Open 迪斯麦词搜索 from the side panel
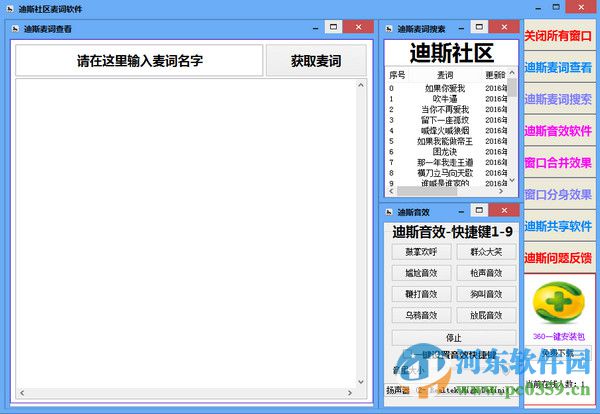The width and height of the screenshot is (600, 414). click(558, 99)
